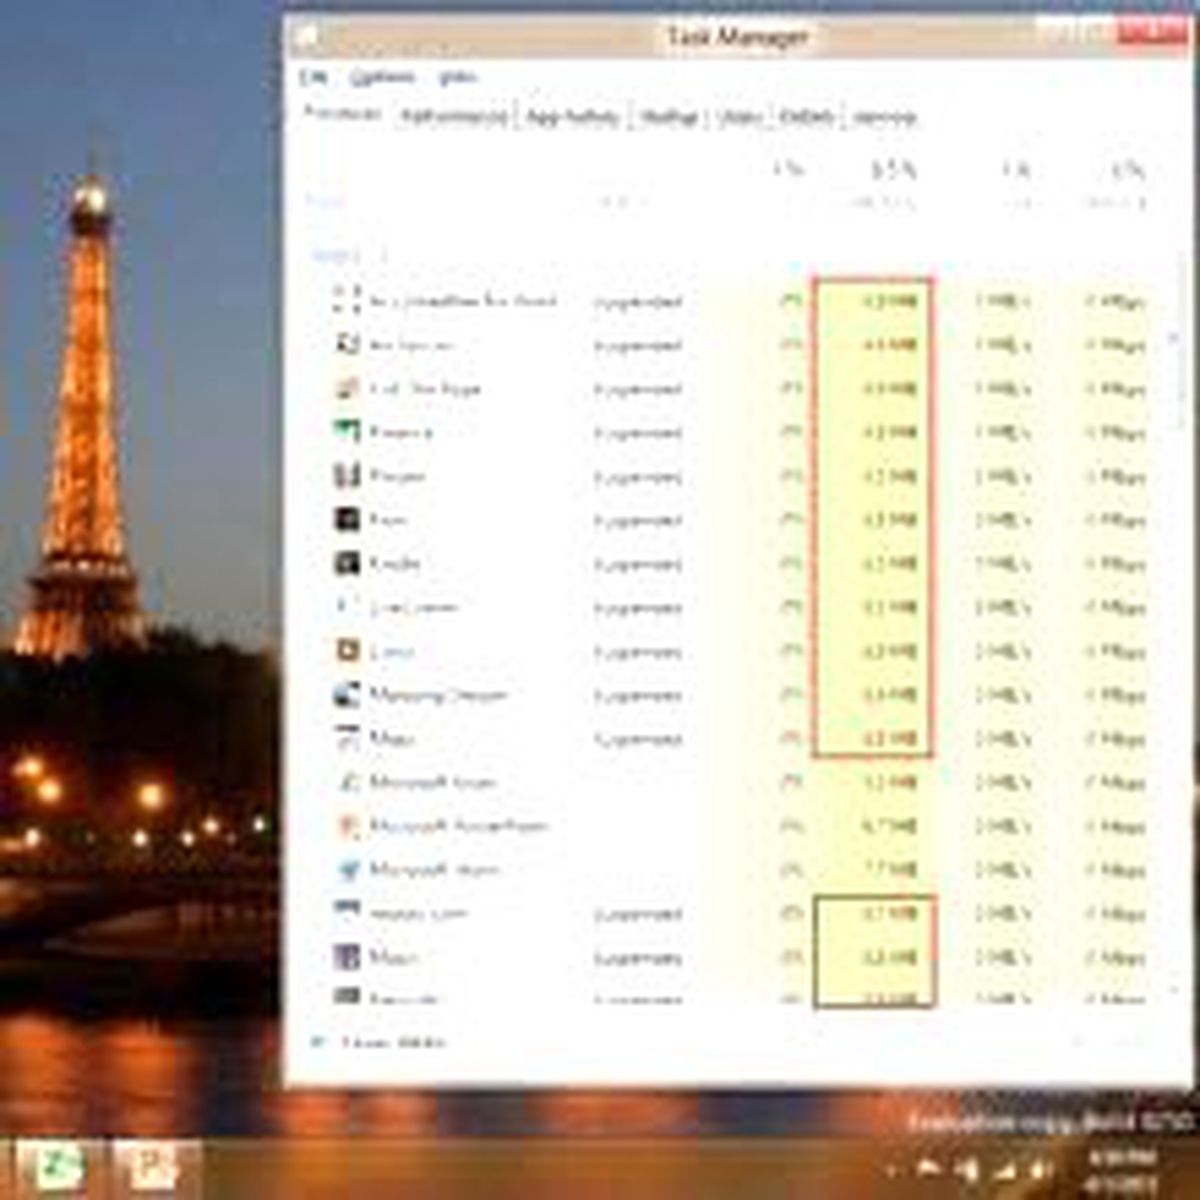Image resolution: width=1200 pixels, height=1200 pixels.
Task: Click Suspended status of Kindle row
Action: [637, 565]
